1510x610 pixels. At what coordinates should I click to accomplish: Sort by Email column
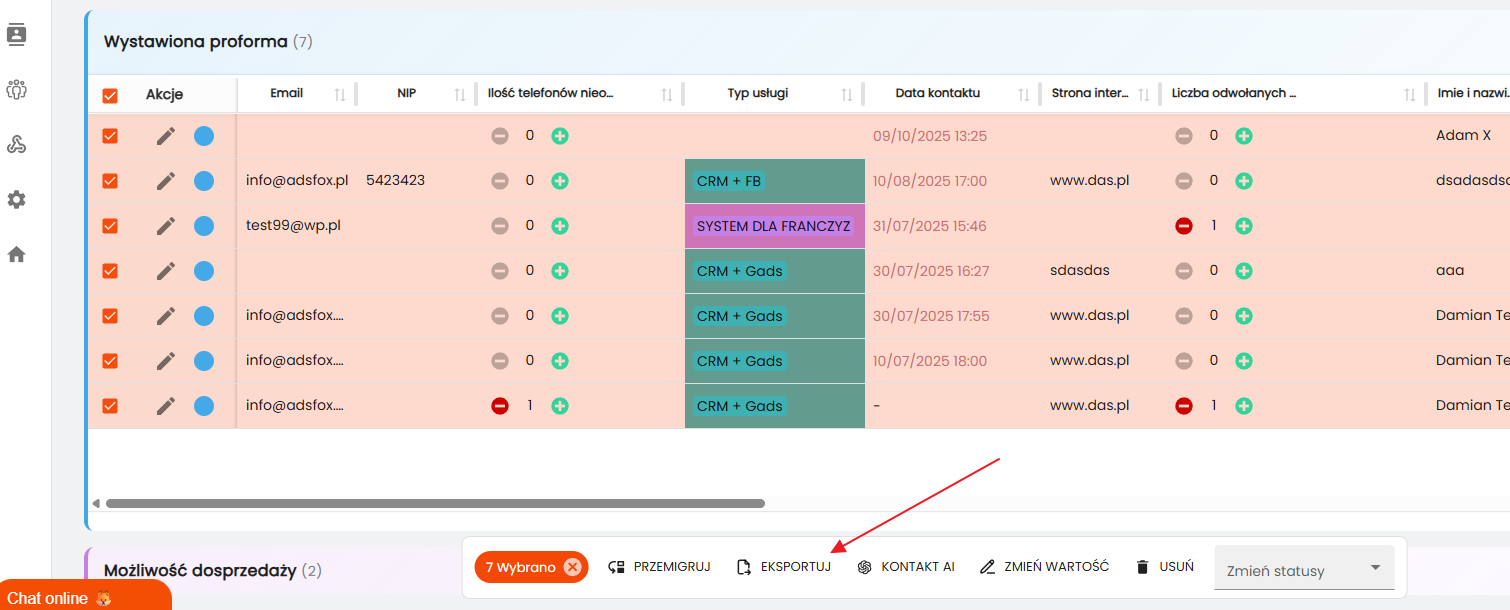(340, 94)
